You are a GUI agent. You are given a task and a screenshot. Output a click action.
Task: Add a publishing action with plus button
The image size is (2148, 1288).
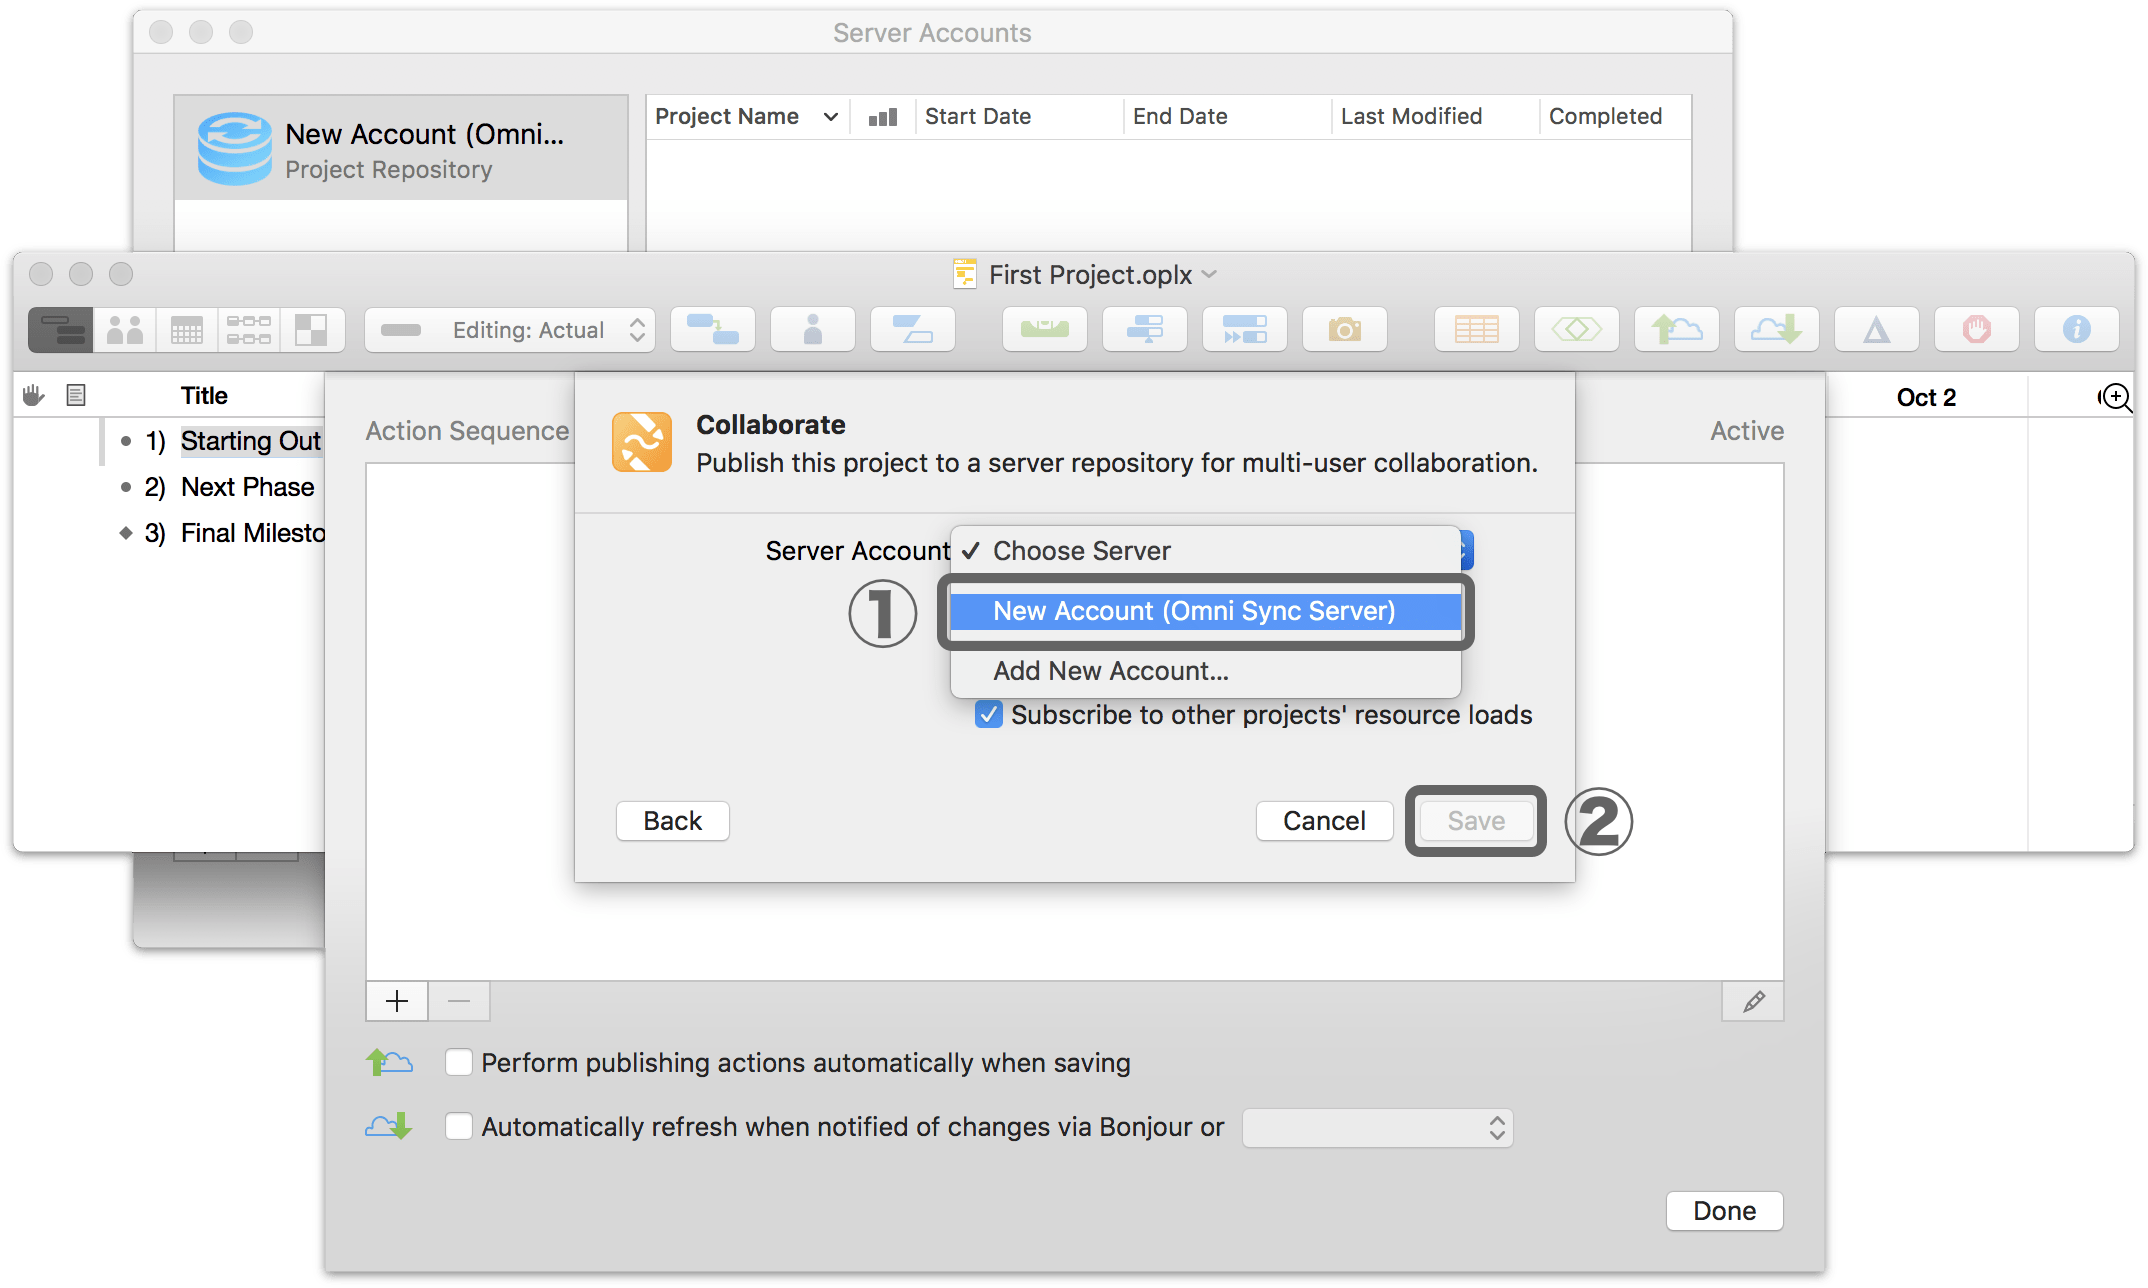pyautogui.click(x=397, y=1001)
